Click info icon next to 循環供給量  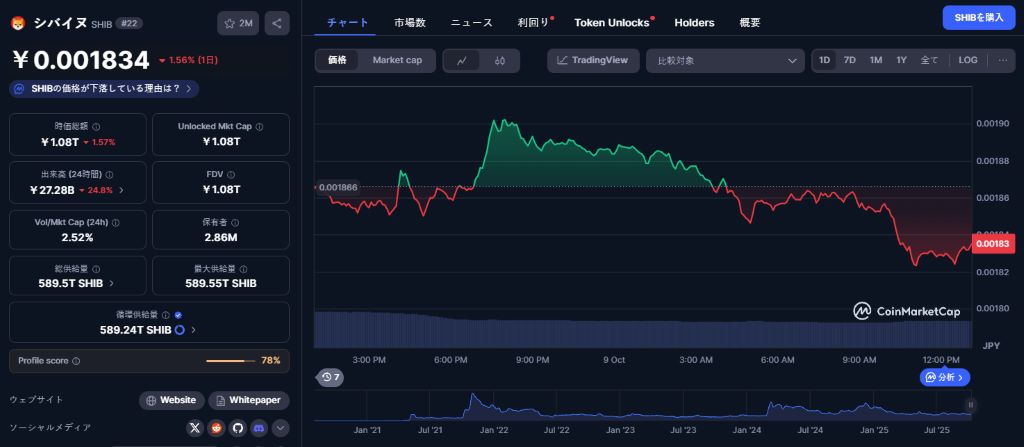[165, 315]
